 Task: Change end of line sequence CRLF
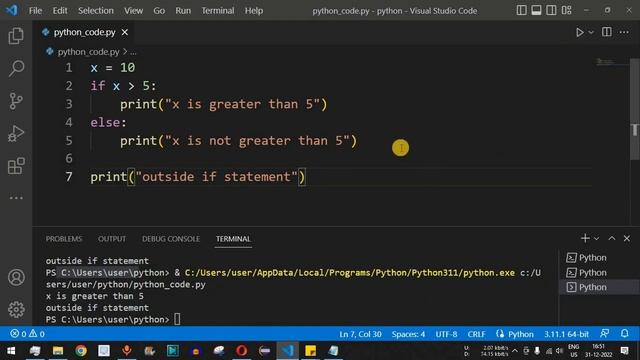click(x=476, y=334)
